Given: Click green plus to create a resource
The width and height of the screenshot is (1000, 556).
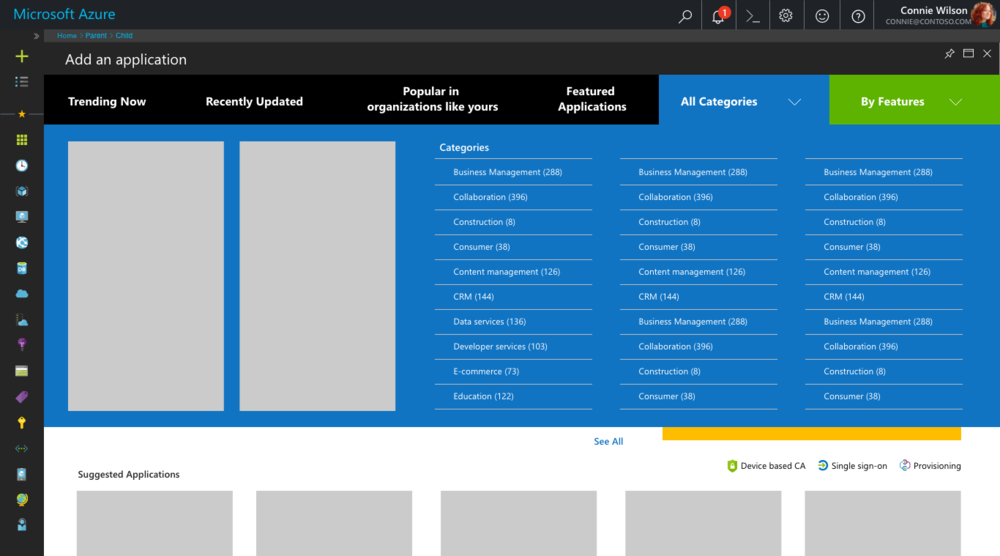Looking at the screenshot, I should click(x=22, y=56).
